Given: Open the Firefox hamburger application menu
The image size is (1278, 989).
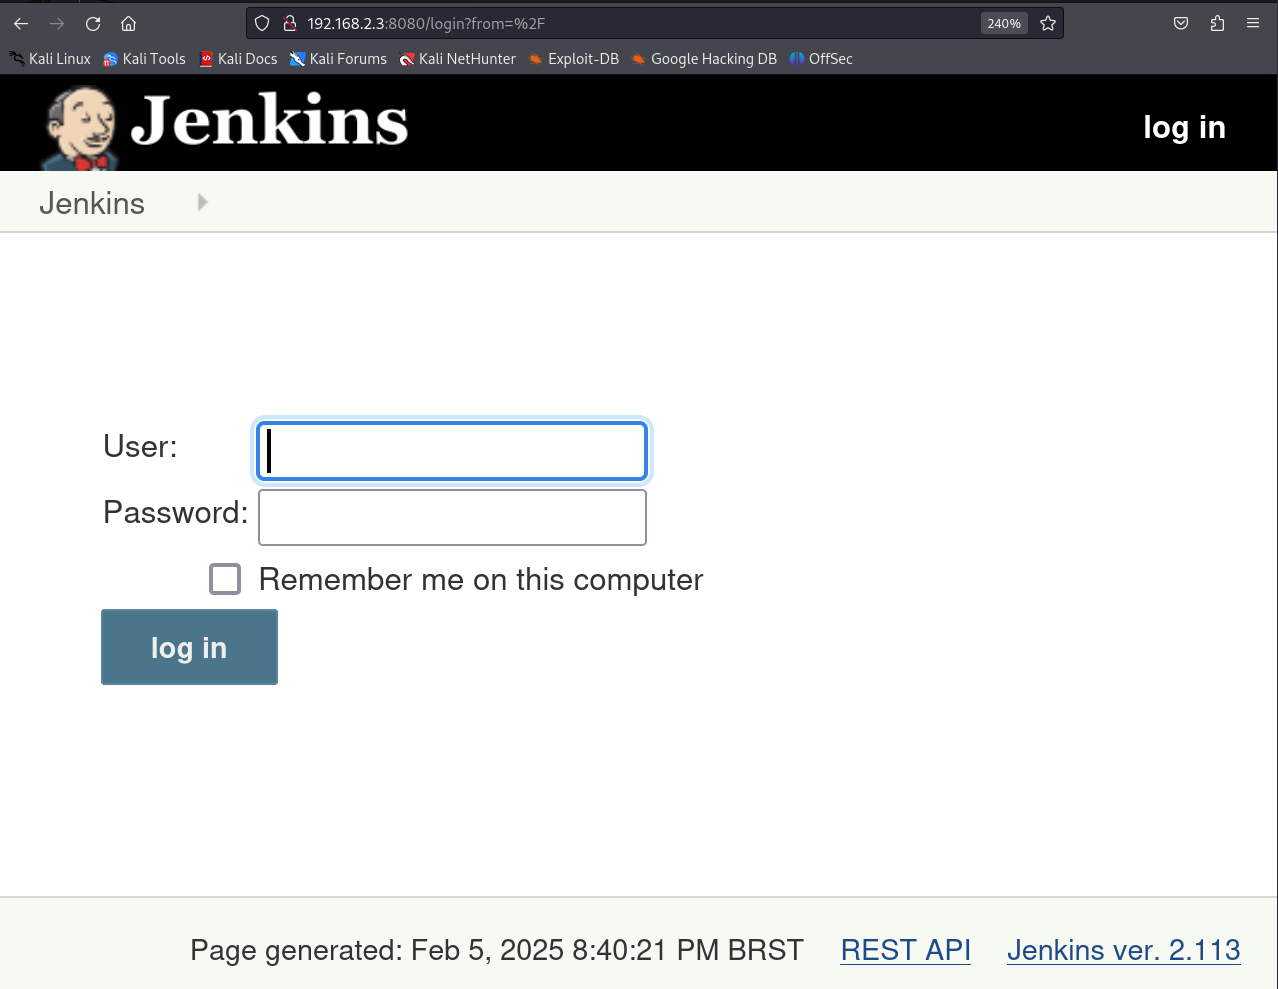Looking at the screenshot, I should pos(1253,23).
